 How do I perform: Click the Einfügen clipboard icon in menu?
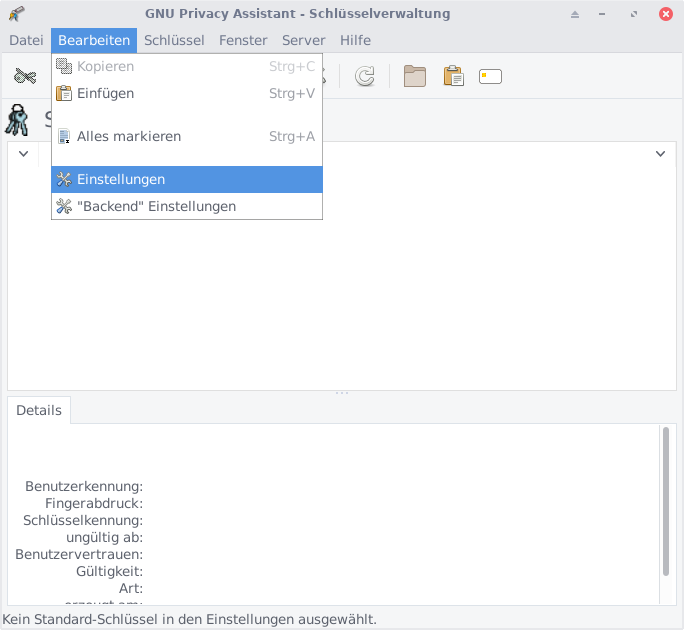(x=64, y=93)
